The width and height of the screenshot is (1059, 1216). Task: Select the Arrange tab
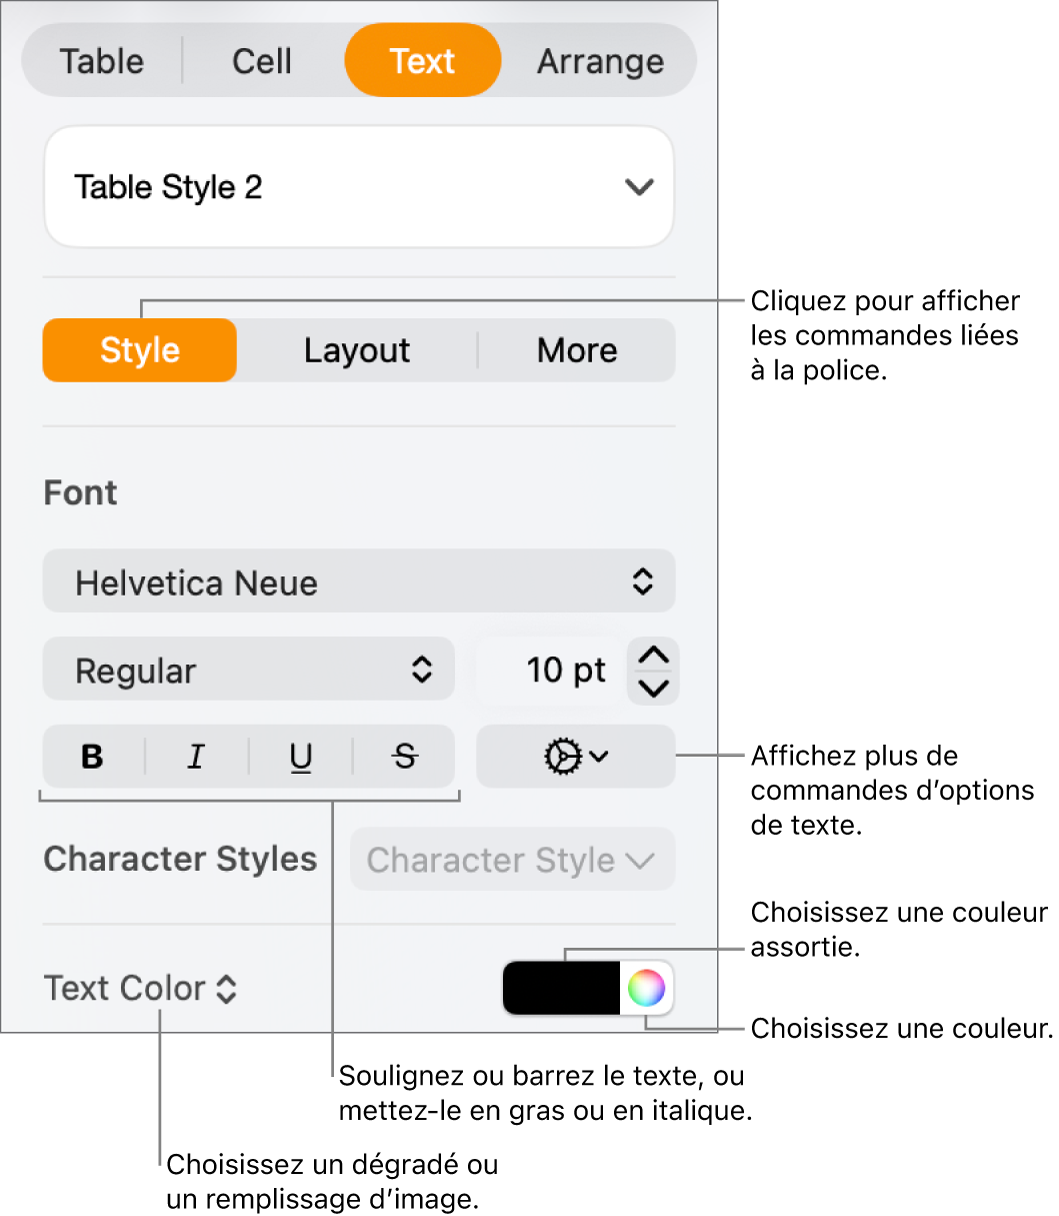600,61
